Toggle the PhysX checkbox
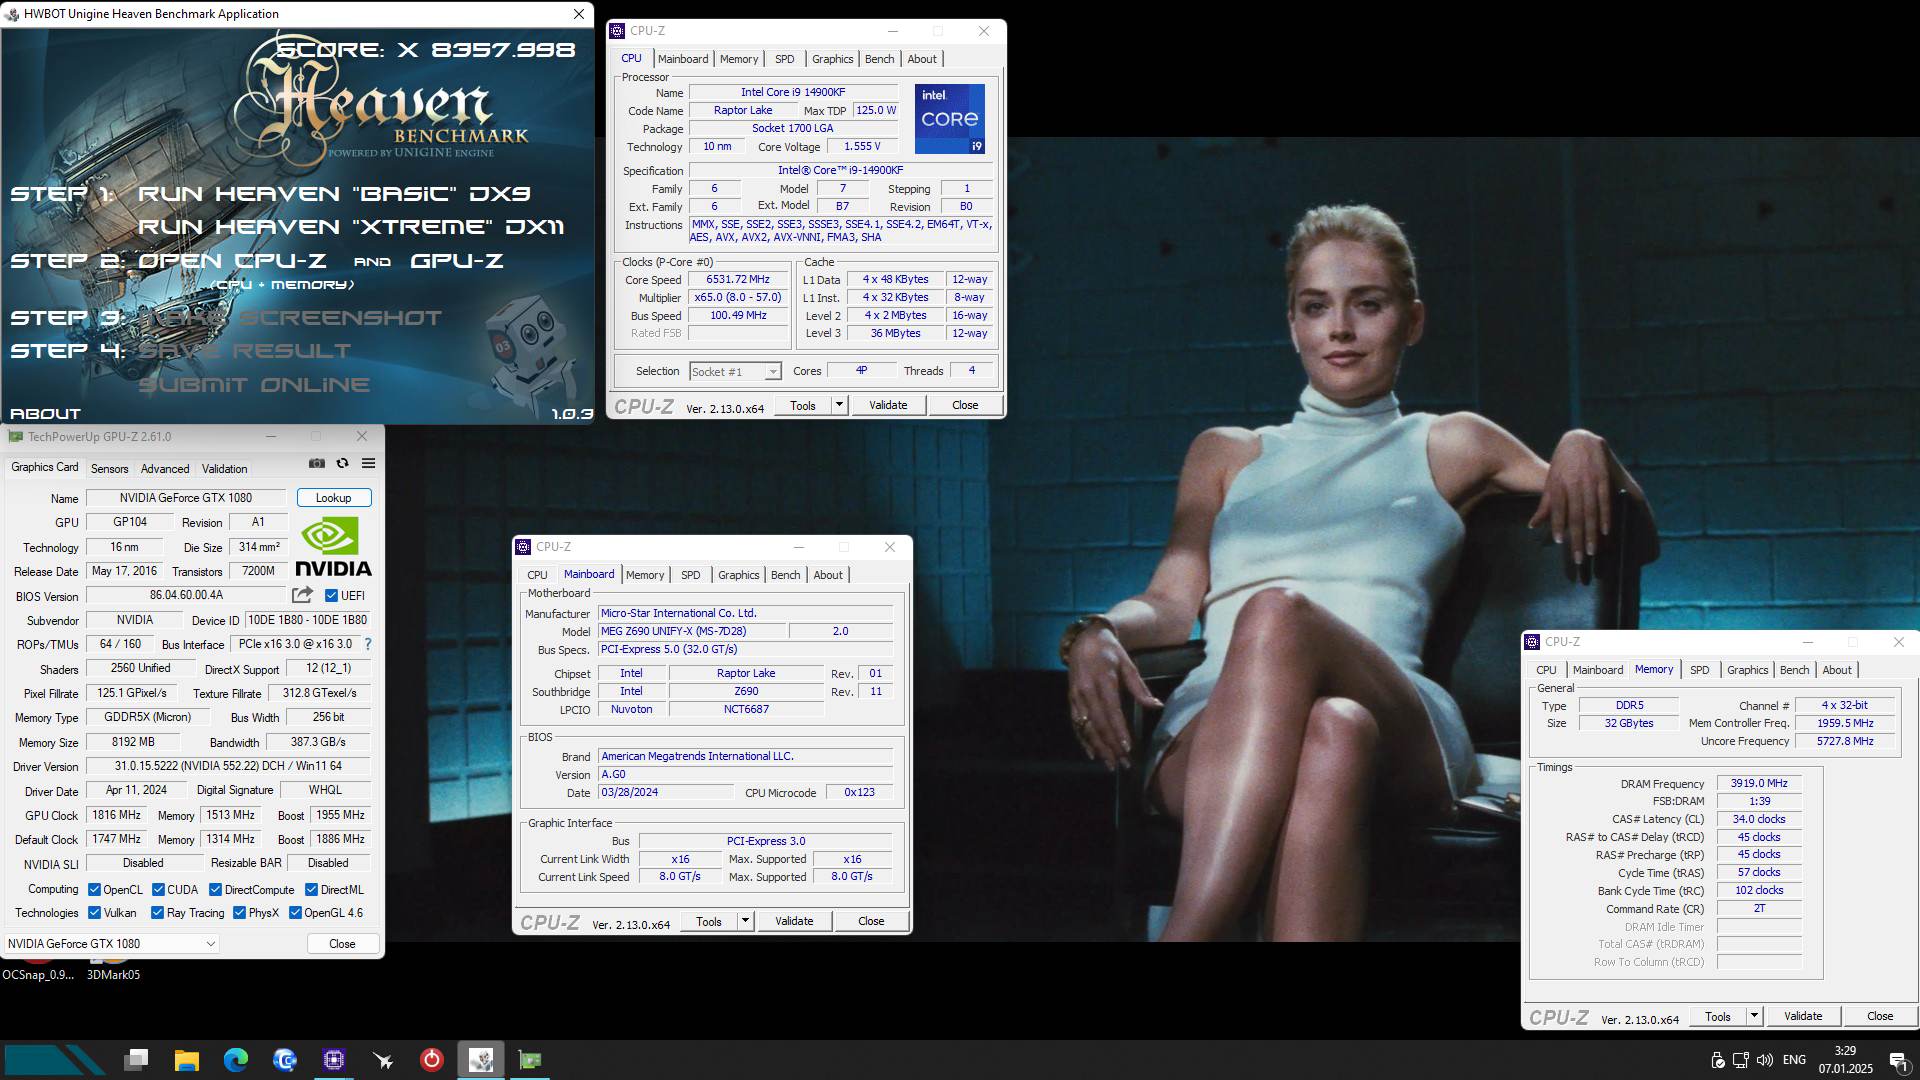The height and width of the screenshot is (1080, 1920). click(239, 913)
